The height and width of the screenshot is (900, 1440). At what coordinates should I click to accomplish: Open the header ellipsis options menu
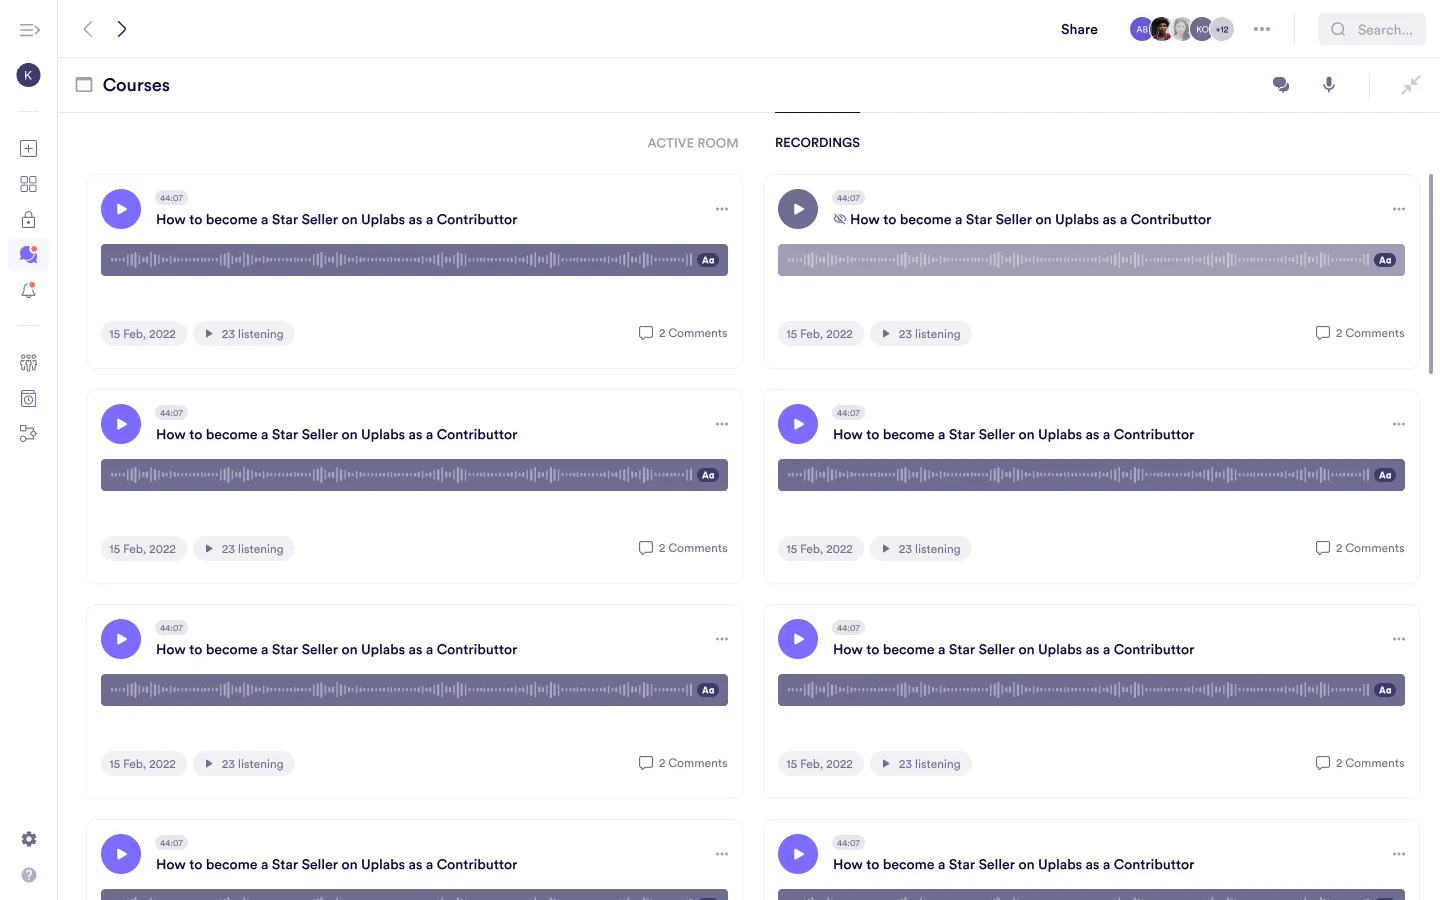tap(1262, 29)
